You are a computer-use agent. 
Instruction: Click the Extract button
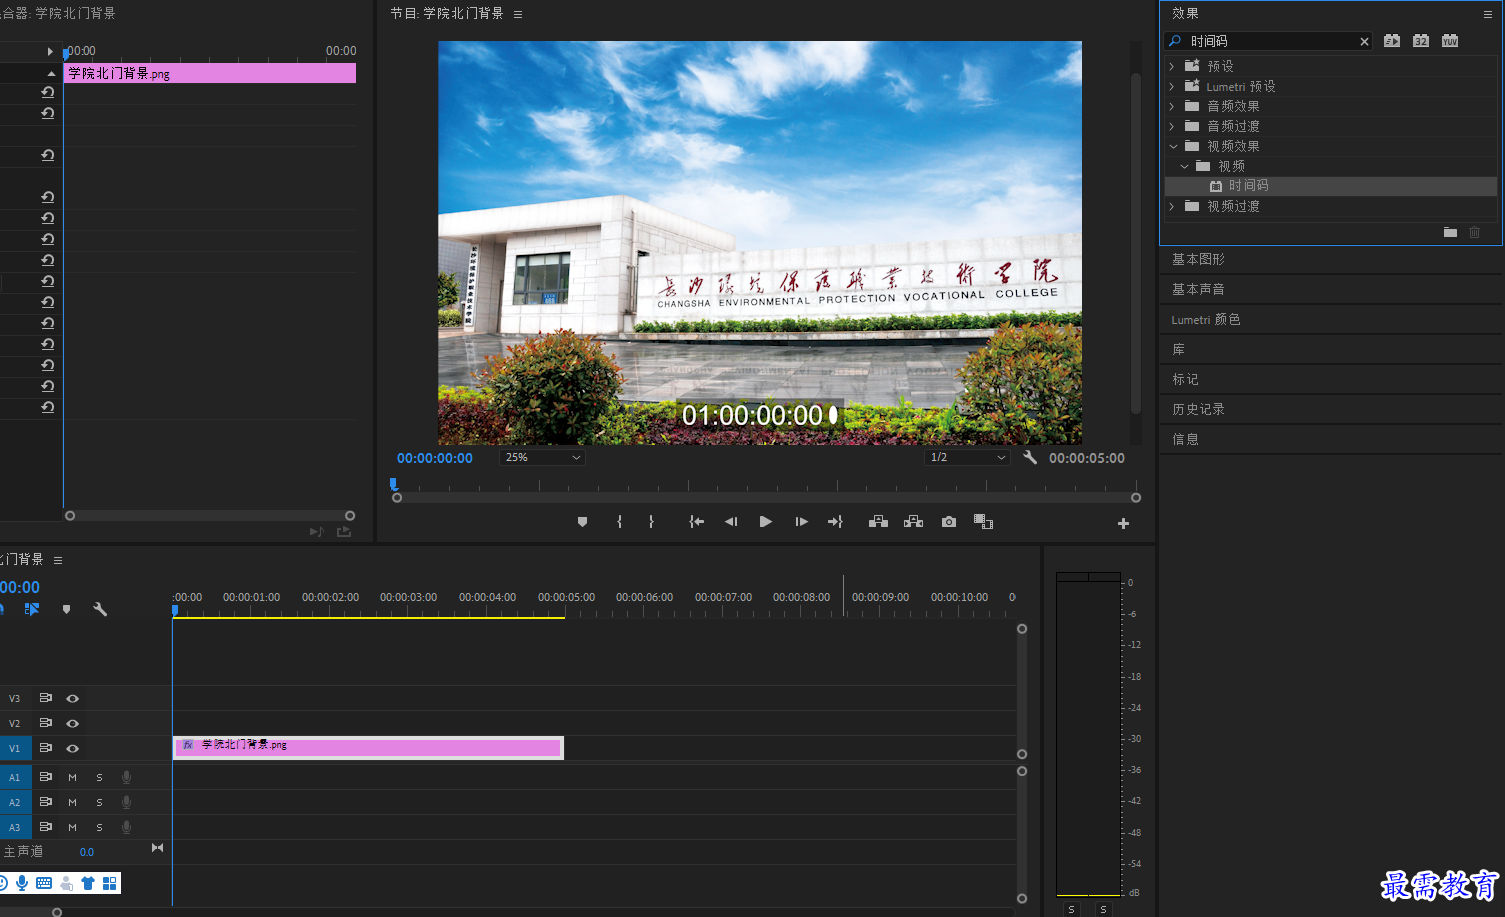pos(913,522)
